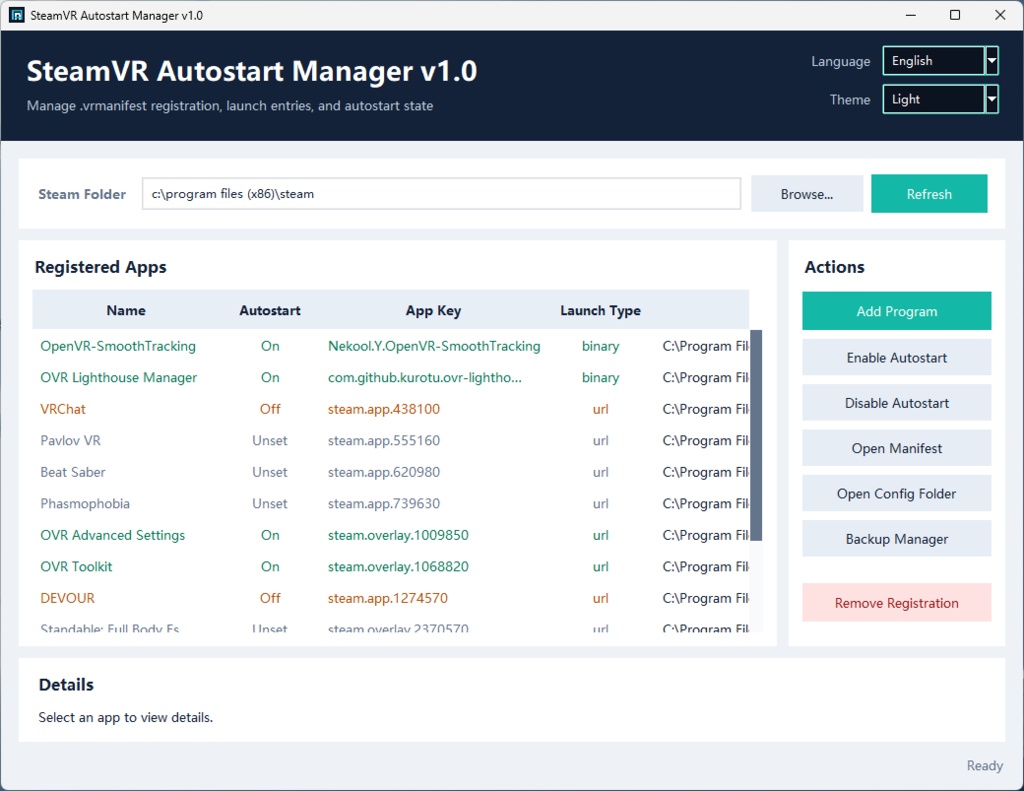The image size is (1024, 791).
Task: Select the Phasmophobia entry
Action: (x=391, y=504)
